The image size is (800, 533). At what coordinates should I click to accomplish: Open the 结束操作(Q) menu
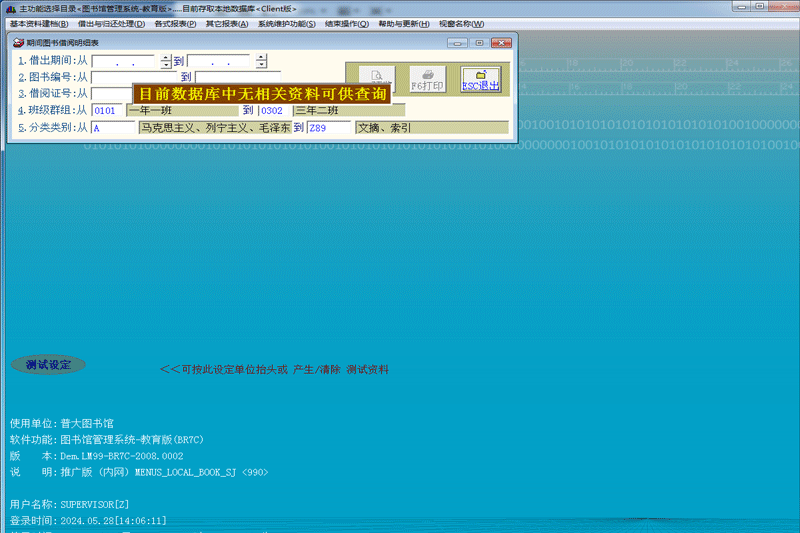tap(346, 24)
